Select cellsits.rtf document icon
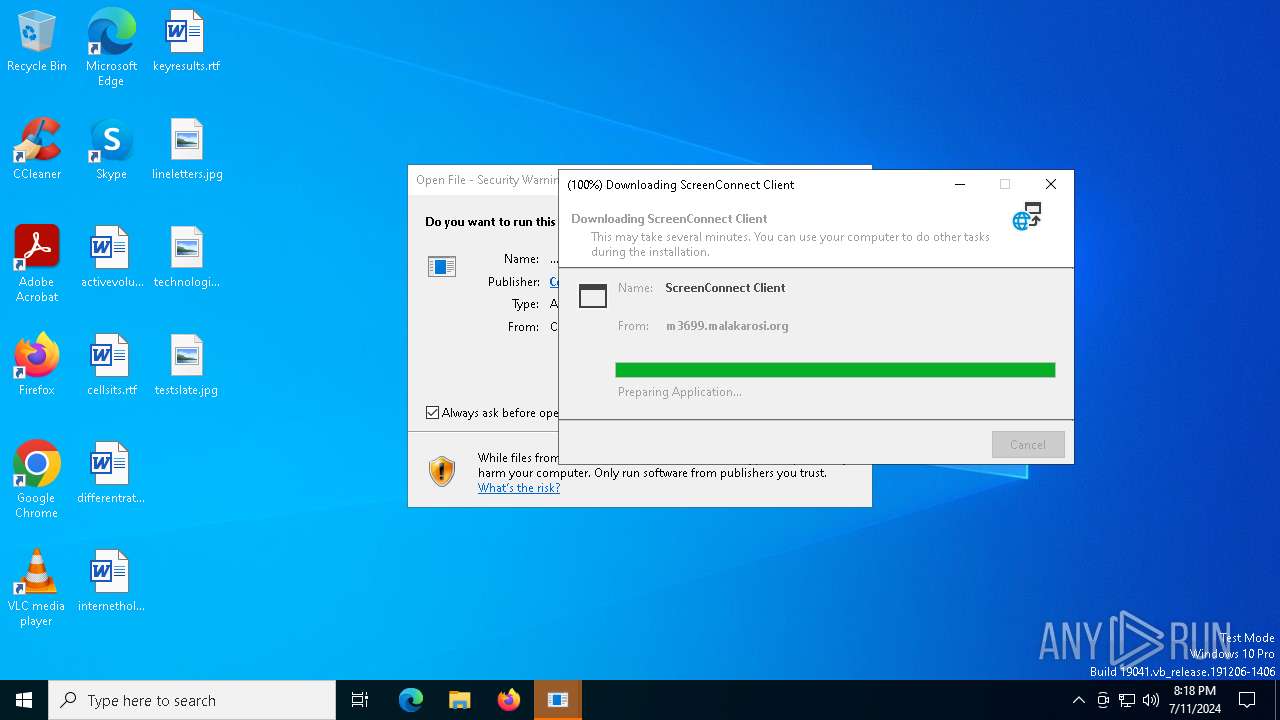The width and height of the screenshot is (1280, 720). coord(111,366)
